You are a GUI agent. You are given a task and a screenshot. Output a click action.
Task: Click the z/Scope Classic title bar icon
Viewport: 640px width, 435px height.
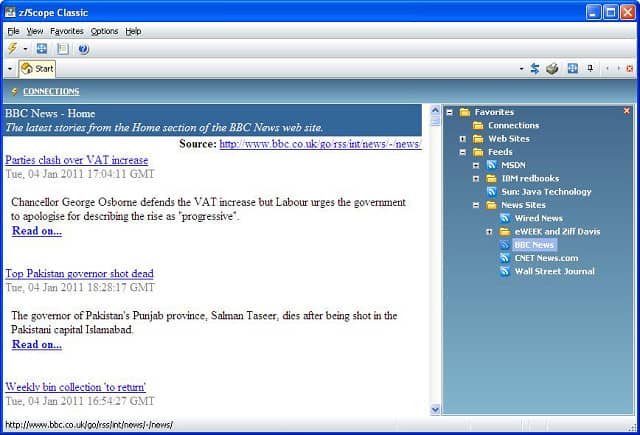click(x=10, y=12)
